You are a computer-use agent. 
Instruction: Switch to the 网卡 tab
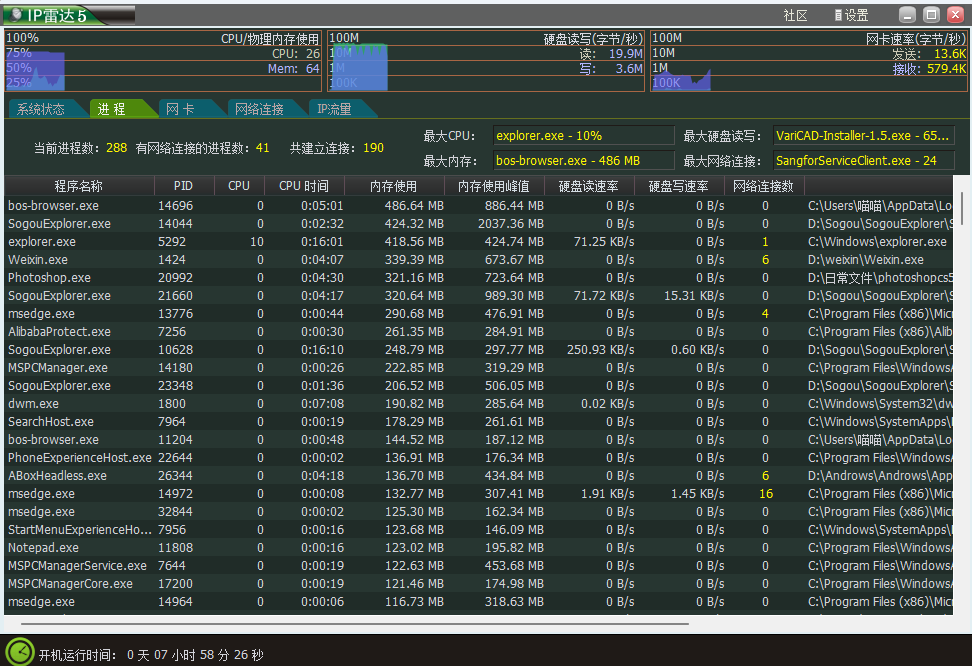coord(180,109)
